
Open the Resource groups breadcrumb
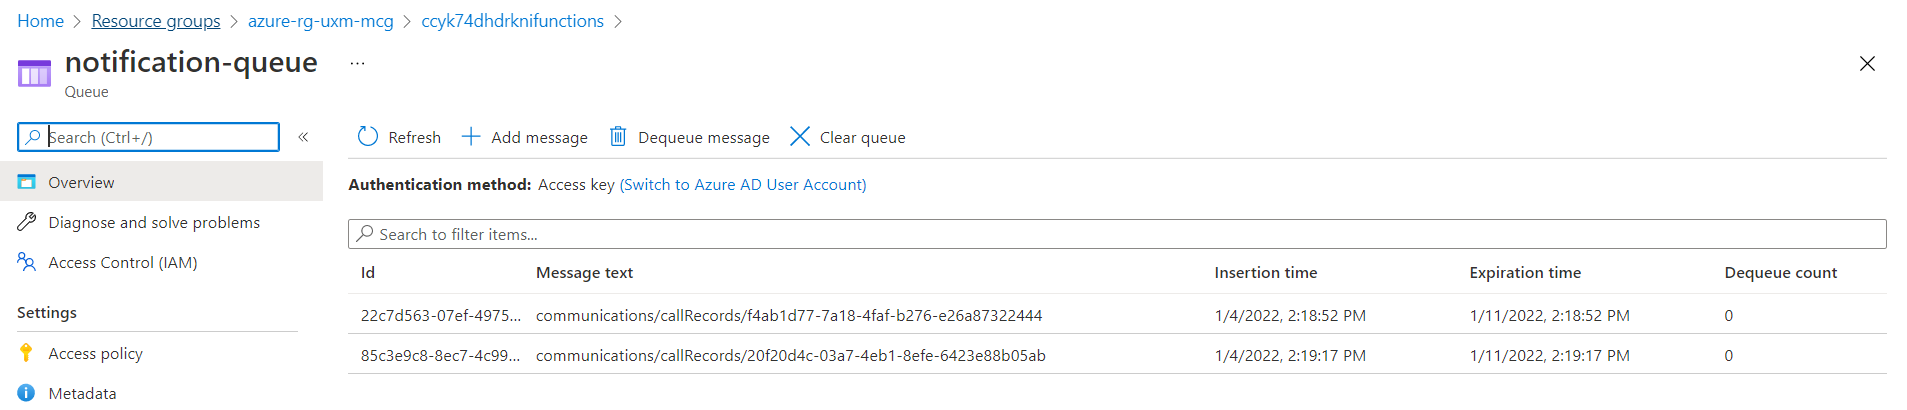point(156,21)
